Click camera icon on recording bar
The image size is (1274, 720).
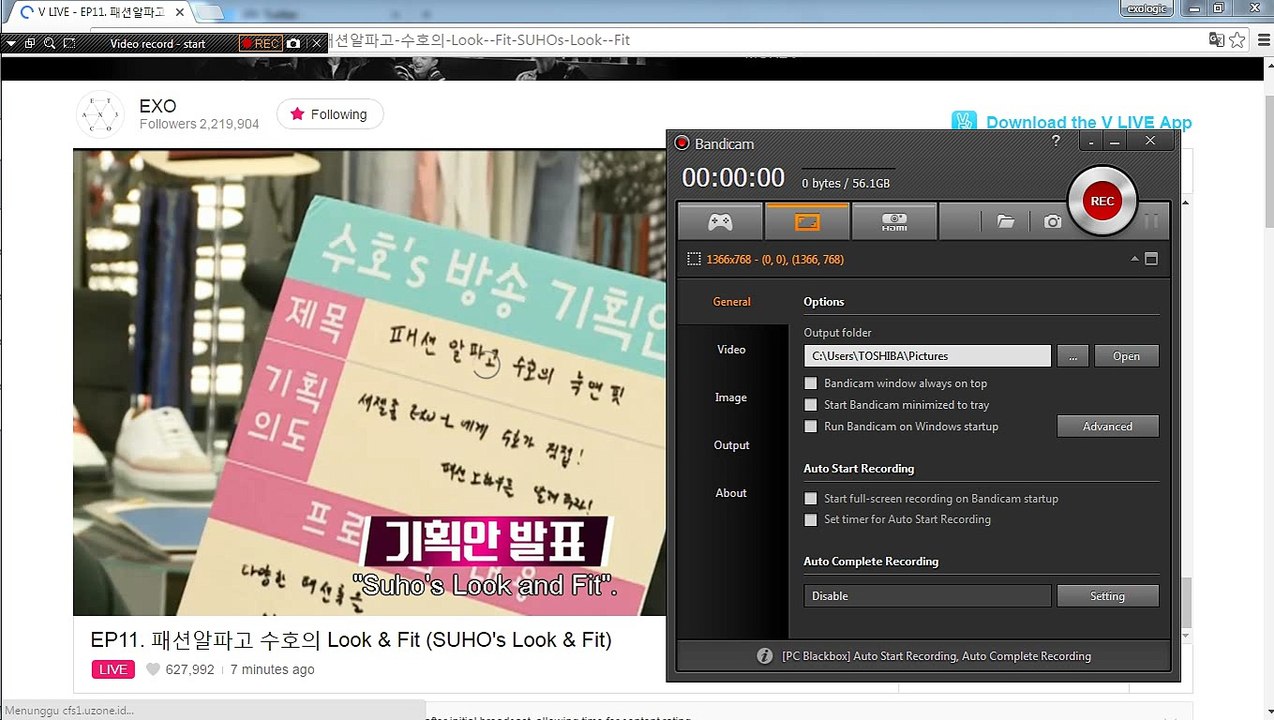293,43
